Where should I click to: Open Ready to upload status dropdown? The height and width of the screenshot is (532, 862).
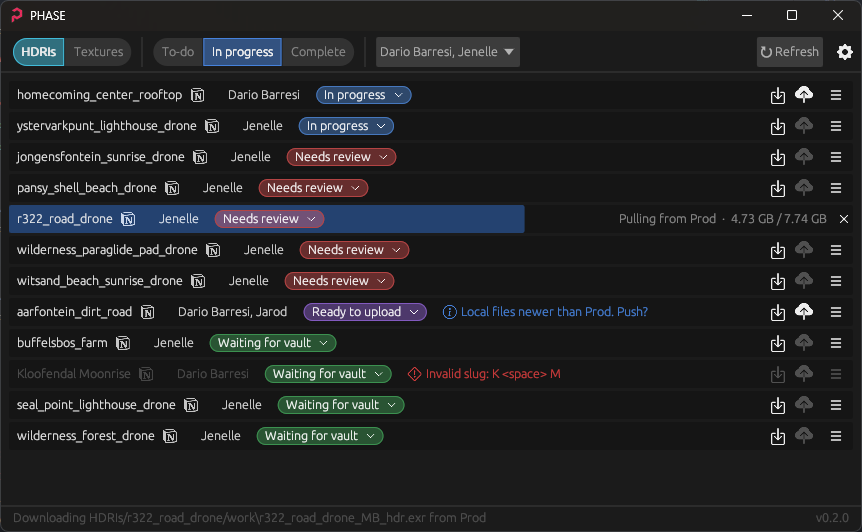pos(365,312)
